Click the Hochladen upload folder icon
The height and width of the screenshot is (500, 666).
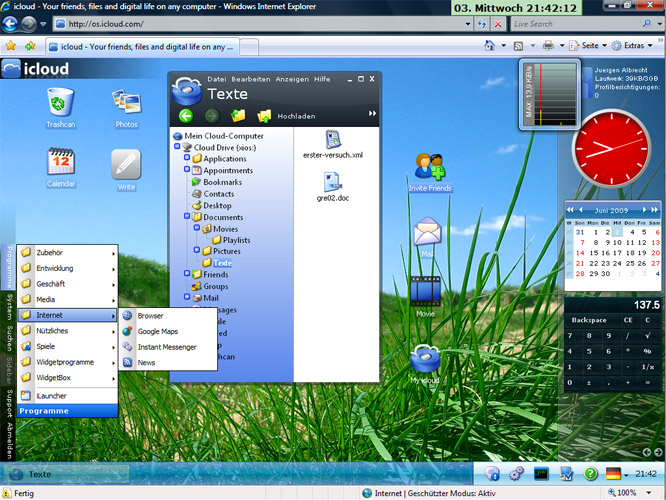pos(264,116)
